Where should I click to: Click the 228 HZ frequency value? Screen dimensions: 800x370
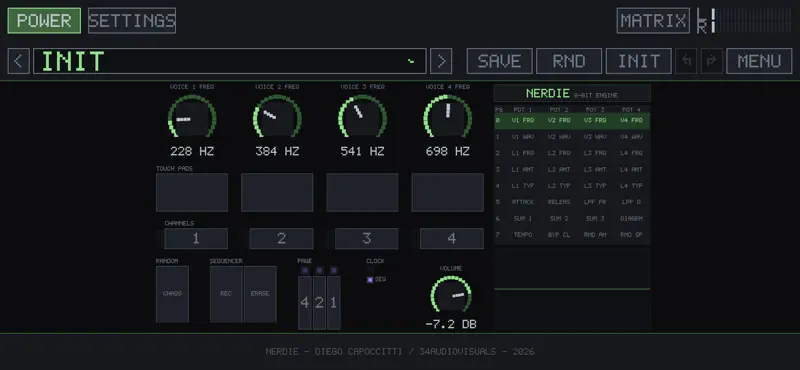192,152
